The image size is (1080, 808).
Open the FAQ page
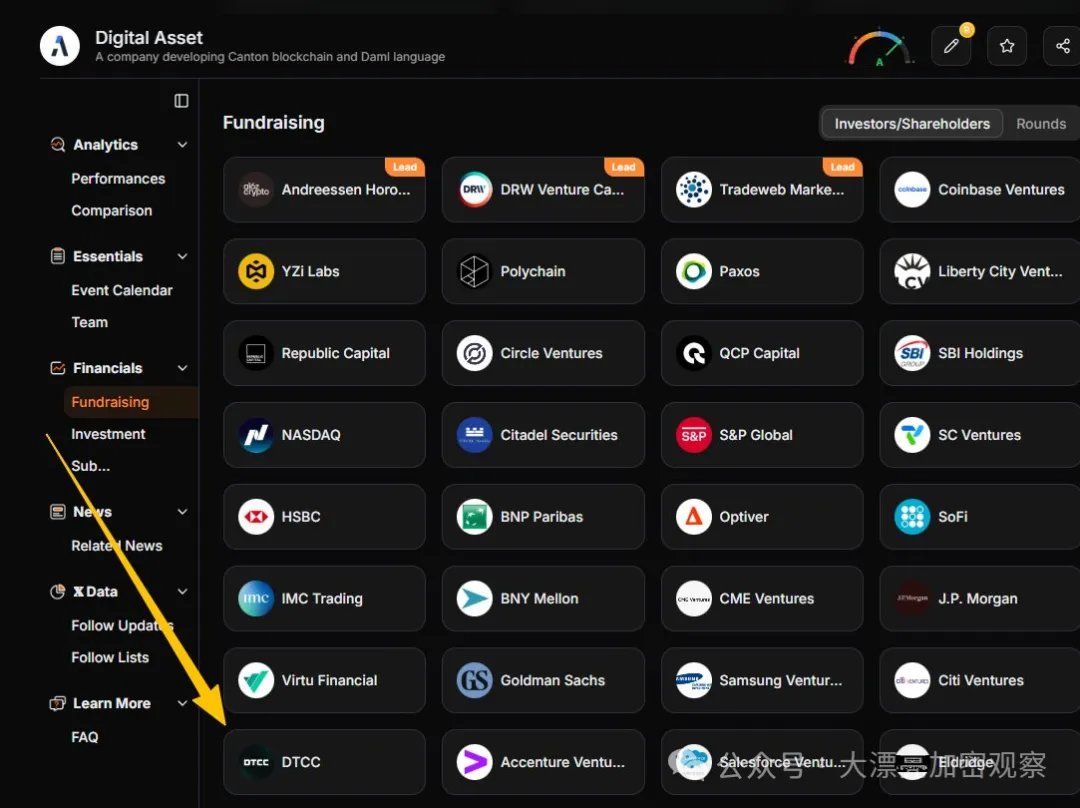85,738
